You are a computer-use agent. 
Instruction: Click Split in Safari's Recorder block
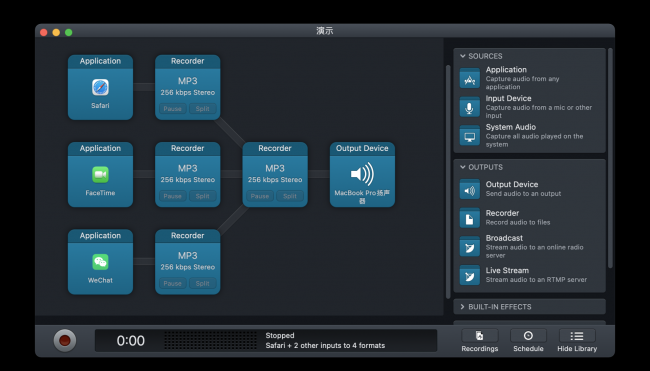click(x=203, y=109)
